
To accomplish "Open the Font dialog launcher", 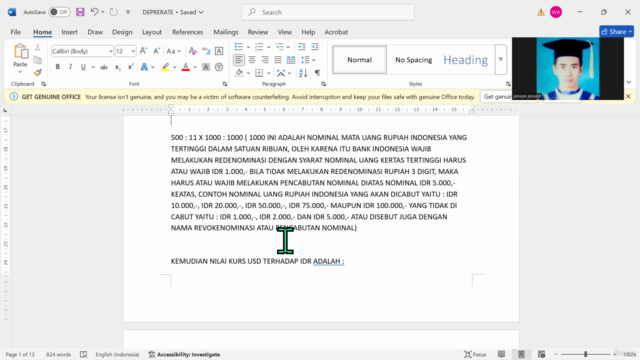I will coord(225,84).
